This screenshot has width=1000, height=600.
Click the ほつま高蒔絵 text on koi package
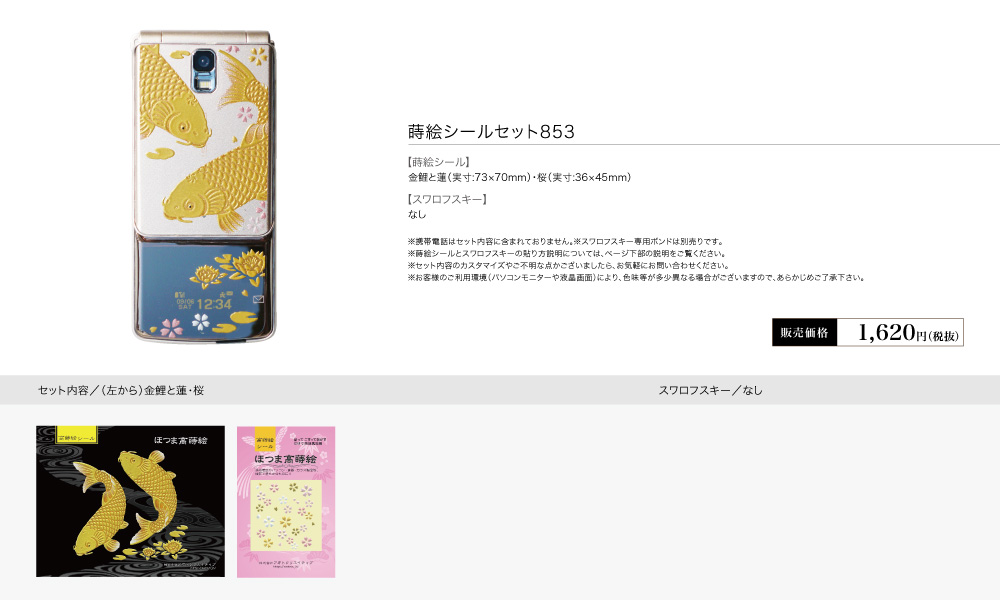click(x=180, y=441)
